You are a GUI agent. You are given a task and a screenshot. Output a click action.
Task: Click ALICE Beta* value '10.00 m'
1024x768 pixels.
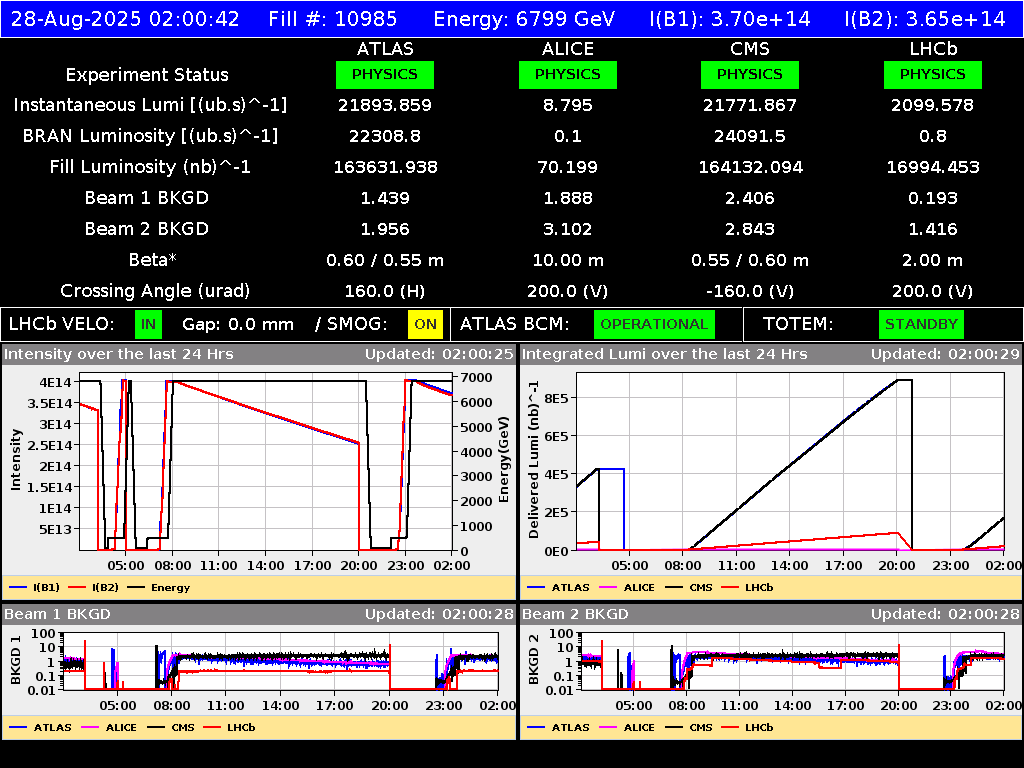[568, 260]
